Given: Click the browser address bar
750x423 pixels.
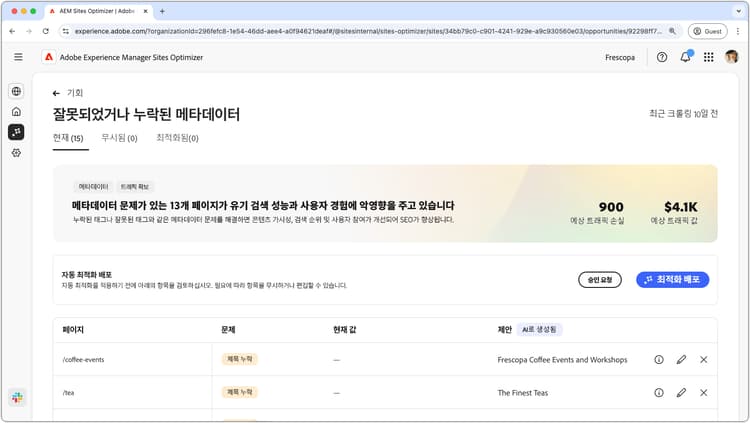Looking at the screenshot, I should [368, 31].
